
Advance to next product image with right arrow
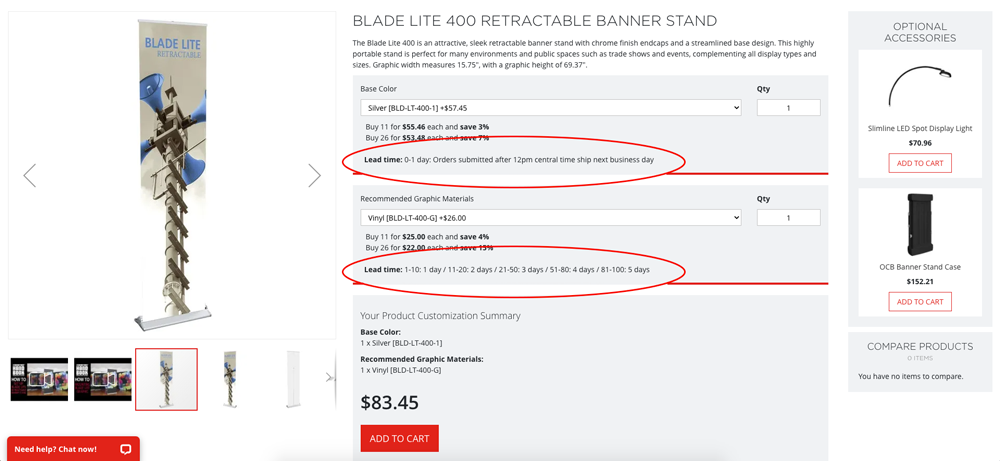[x=314, y=175]
